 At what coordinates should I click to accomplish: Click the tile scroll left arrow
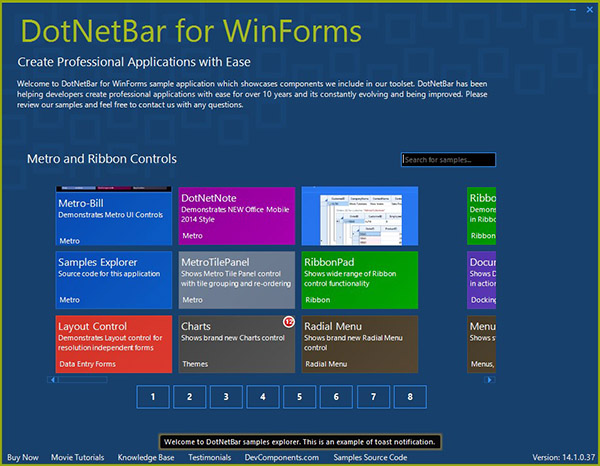click(52, 380)
